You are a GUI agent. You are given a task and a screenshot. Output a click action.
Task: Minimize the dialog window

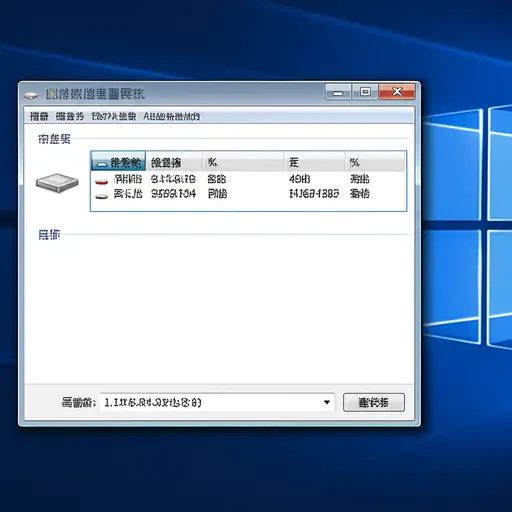[338, 92]
